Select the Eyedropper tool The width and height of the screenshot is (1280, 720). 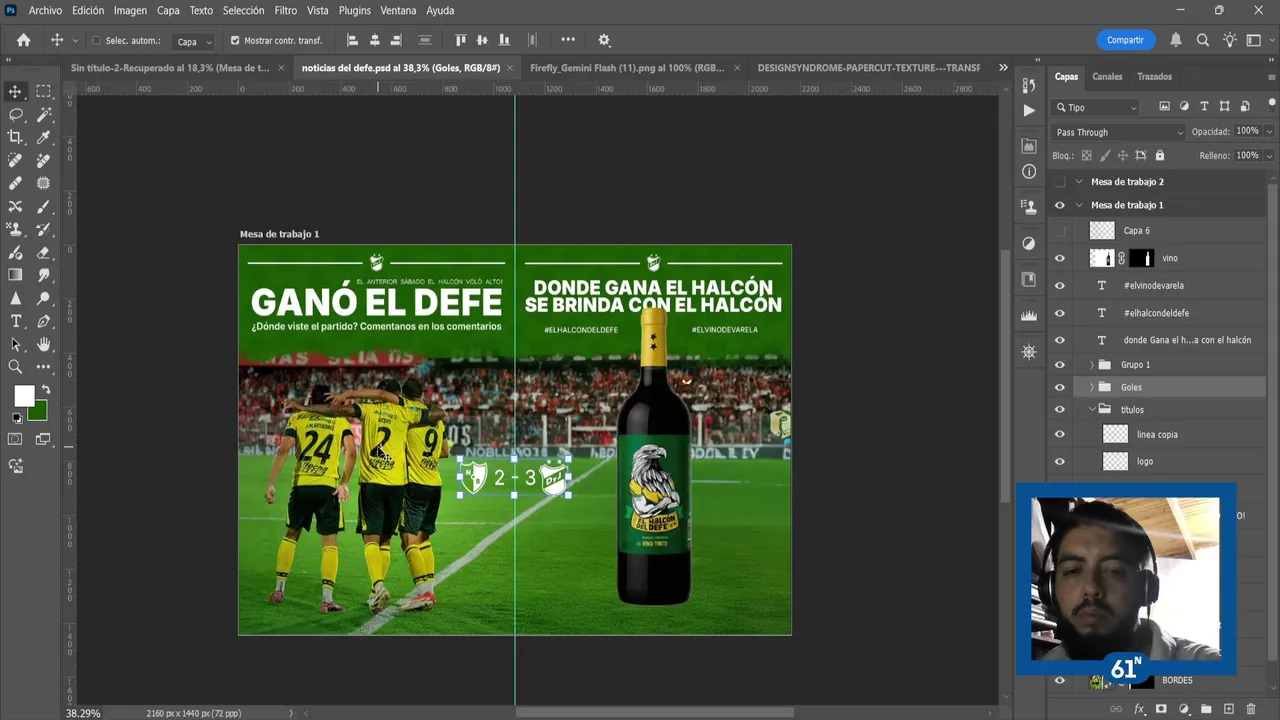[44, 137]
